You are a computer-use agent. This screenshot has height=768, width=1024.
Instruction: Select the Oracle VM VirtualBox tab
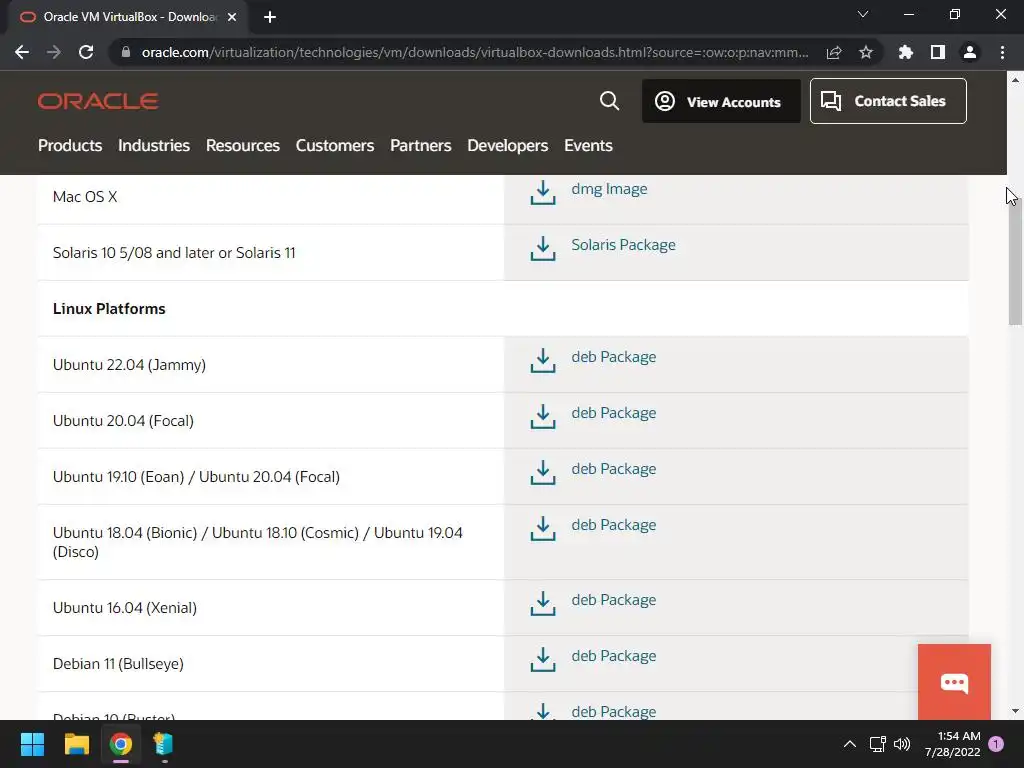pyautogui.click(x=128, y=17)
